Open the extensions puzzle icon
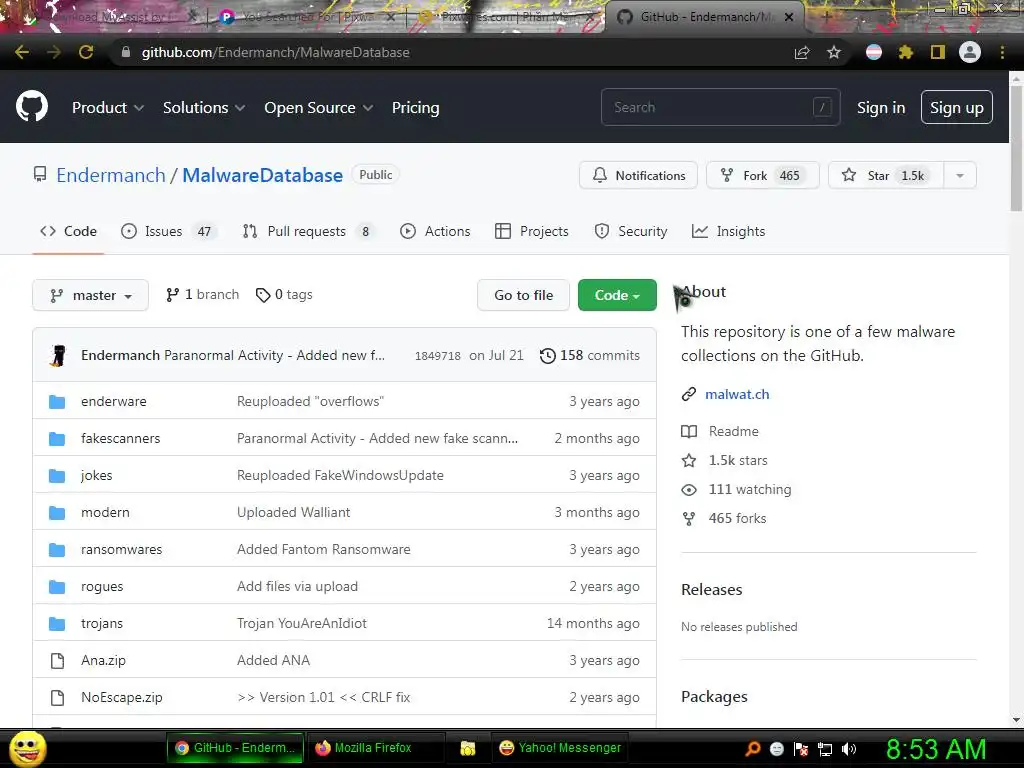This screenshot has height=768, width=1024. pos(905,52)
